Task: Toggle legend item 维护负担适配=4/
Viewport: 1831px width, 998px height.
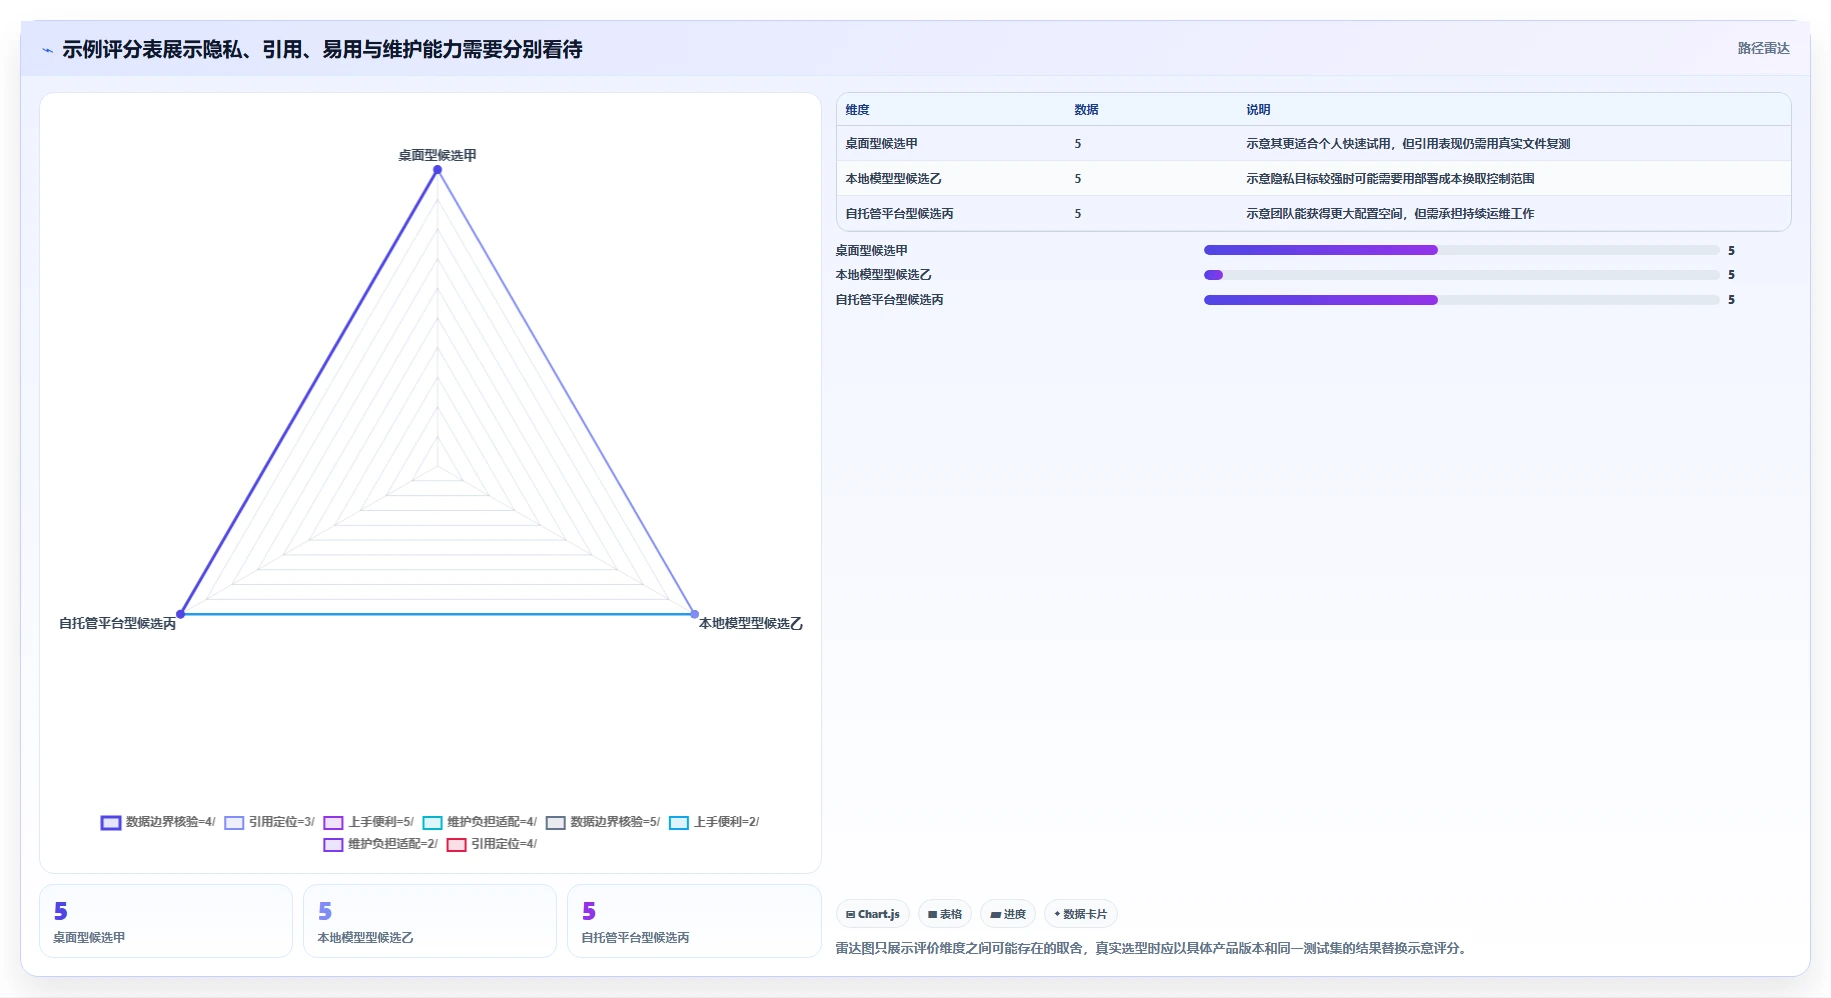Action: click(479, 822)
